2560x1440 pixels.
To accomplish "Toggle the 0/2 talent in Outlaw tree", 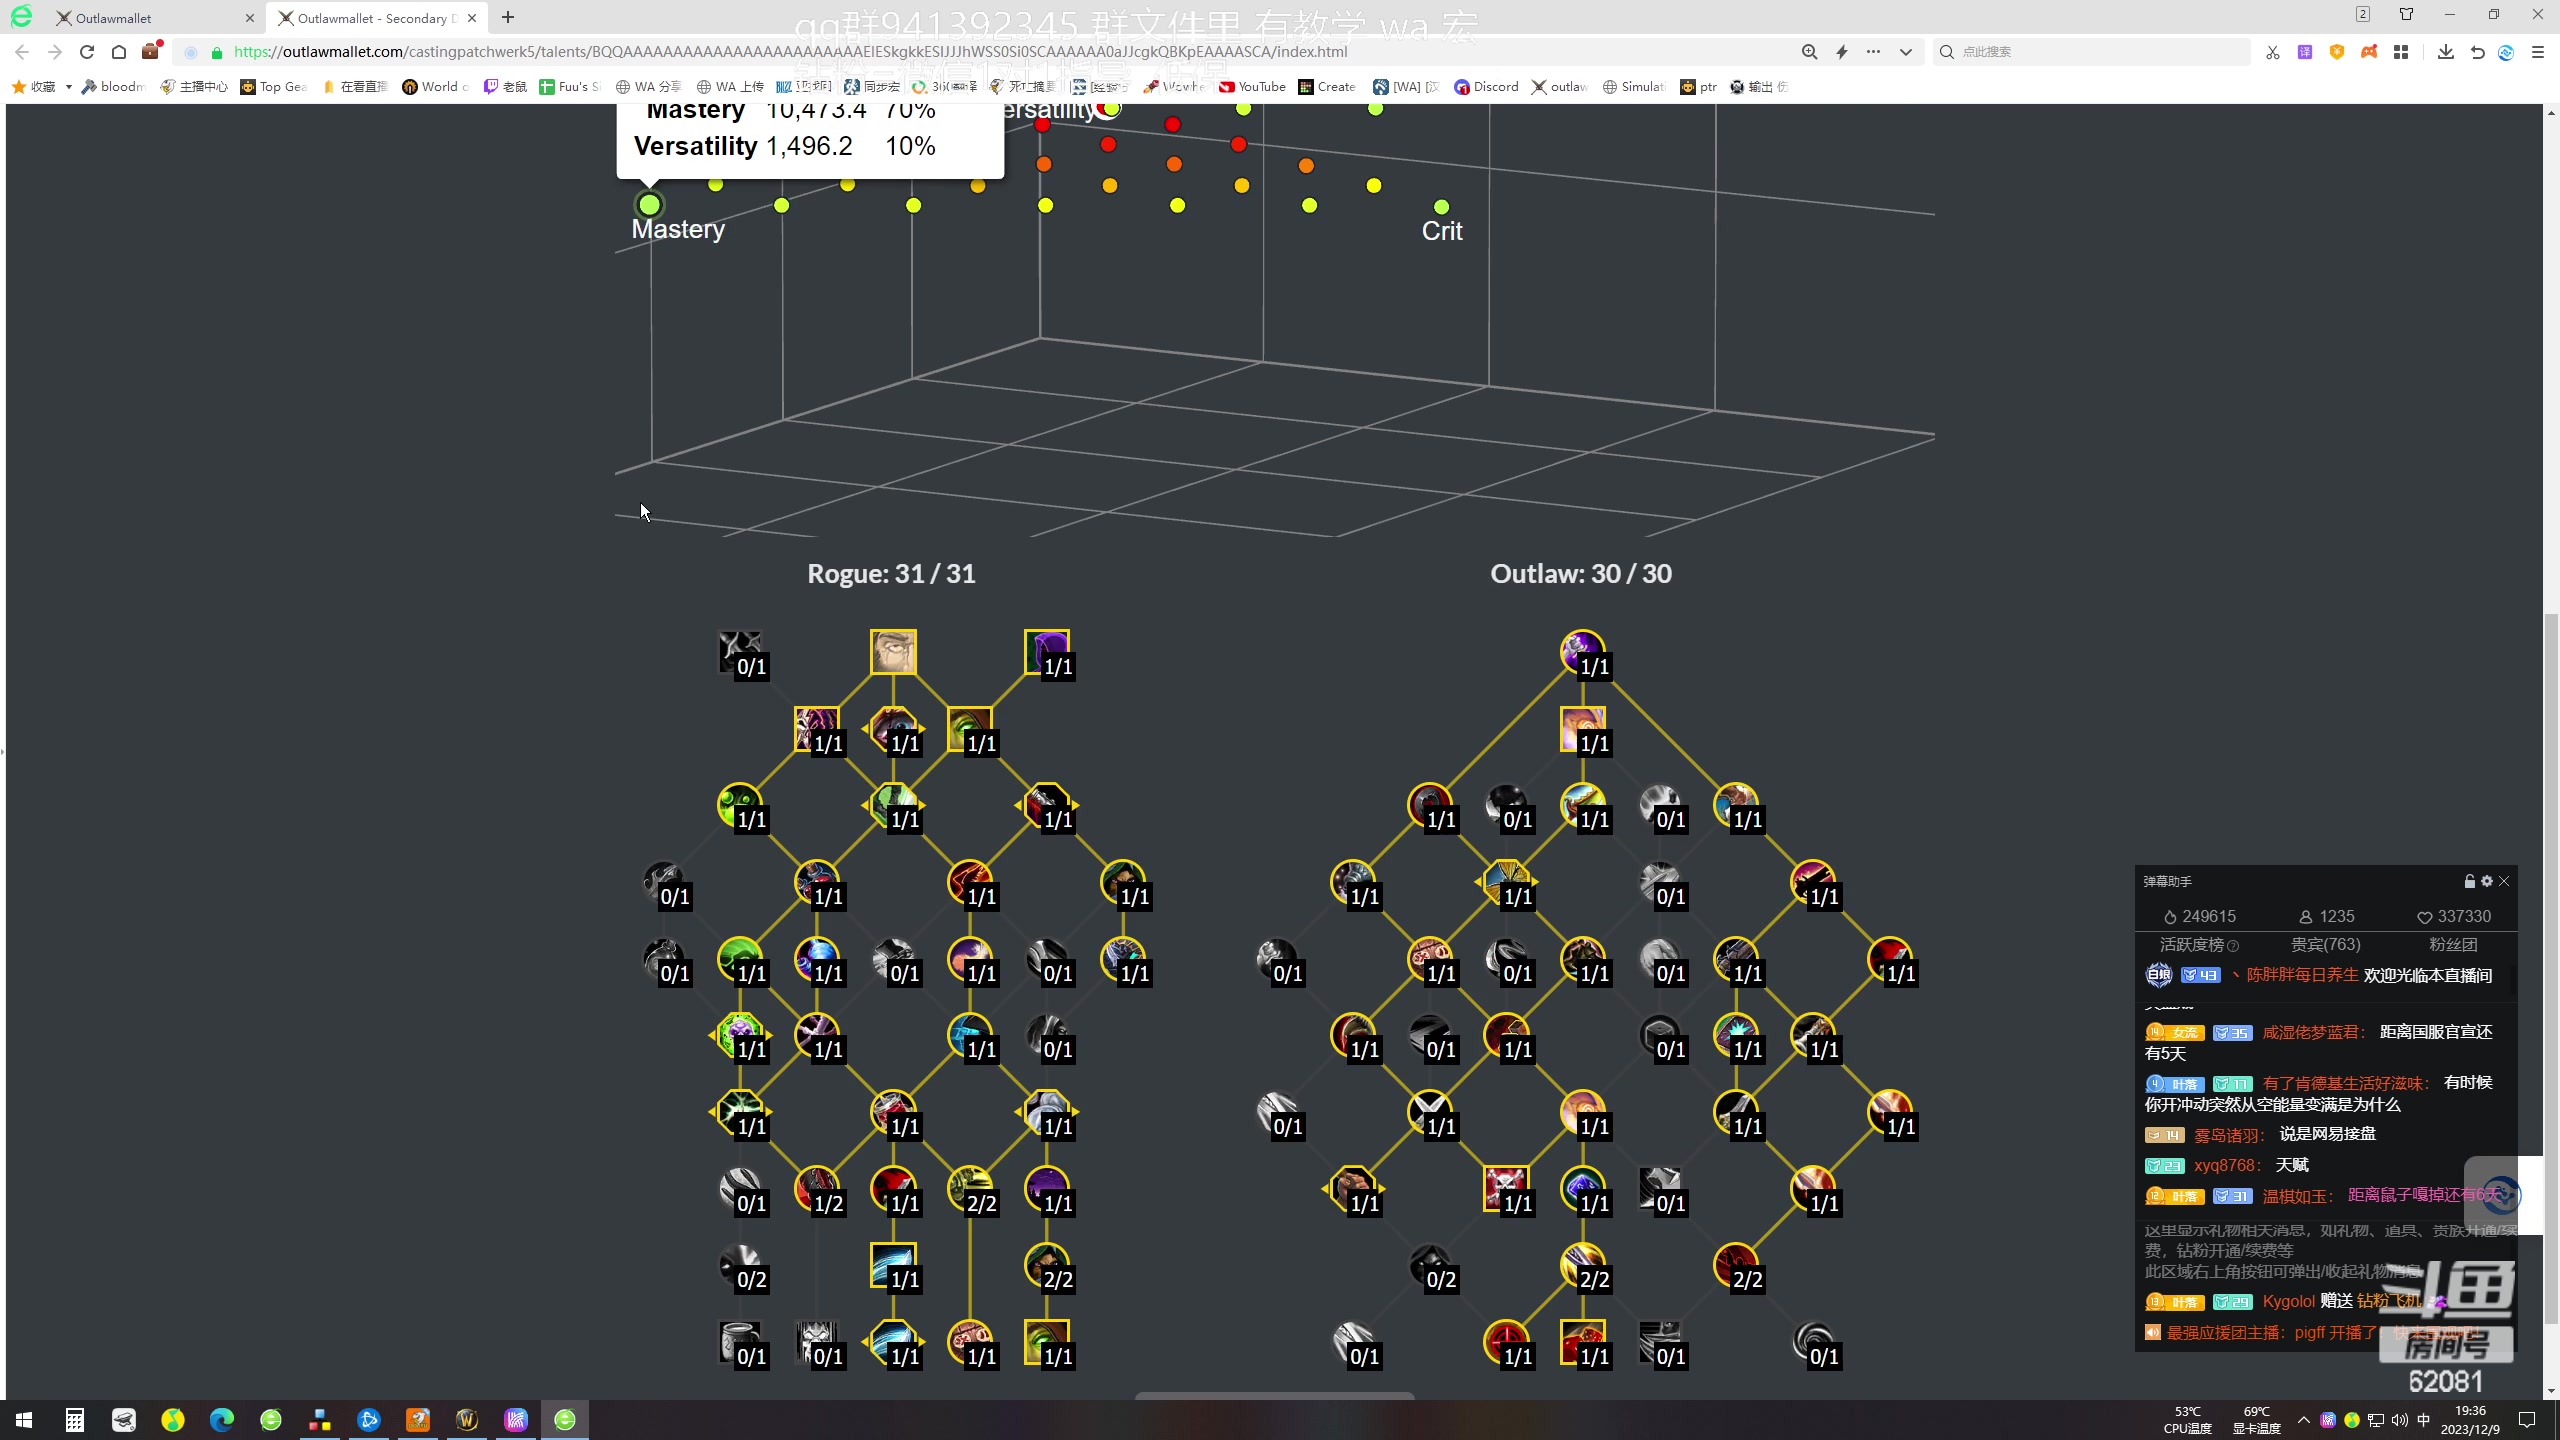I will coord(1430,1265).
